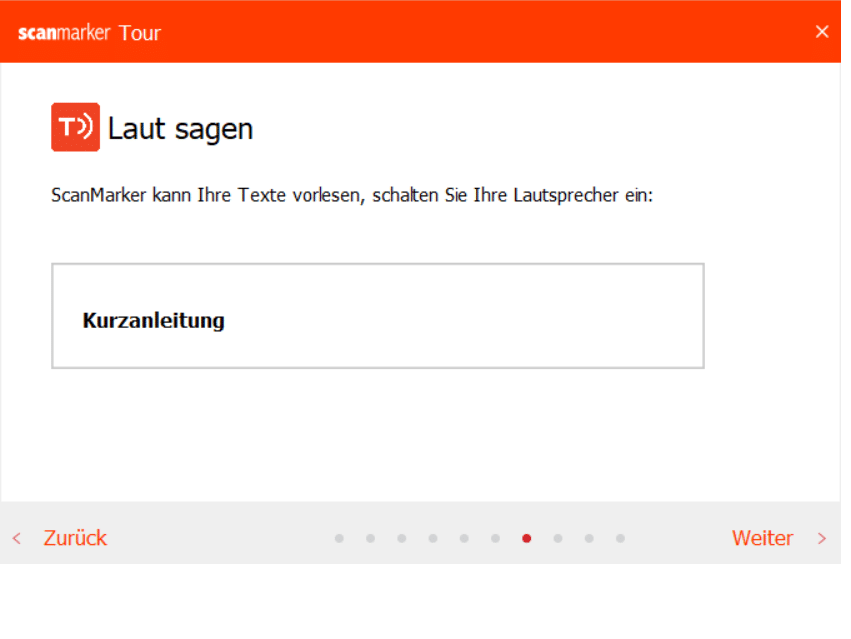The height and width of the screenshot is (639, 851).
Task: Click the scanmarker logo in the title bar
Action: pyautogui.click(x=64, y=32)
